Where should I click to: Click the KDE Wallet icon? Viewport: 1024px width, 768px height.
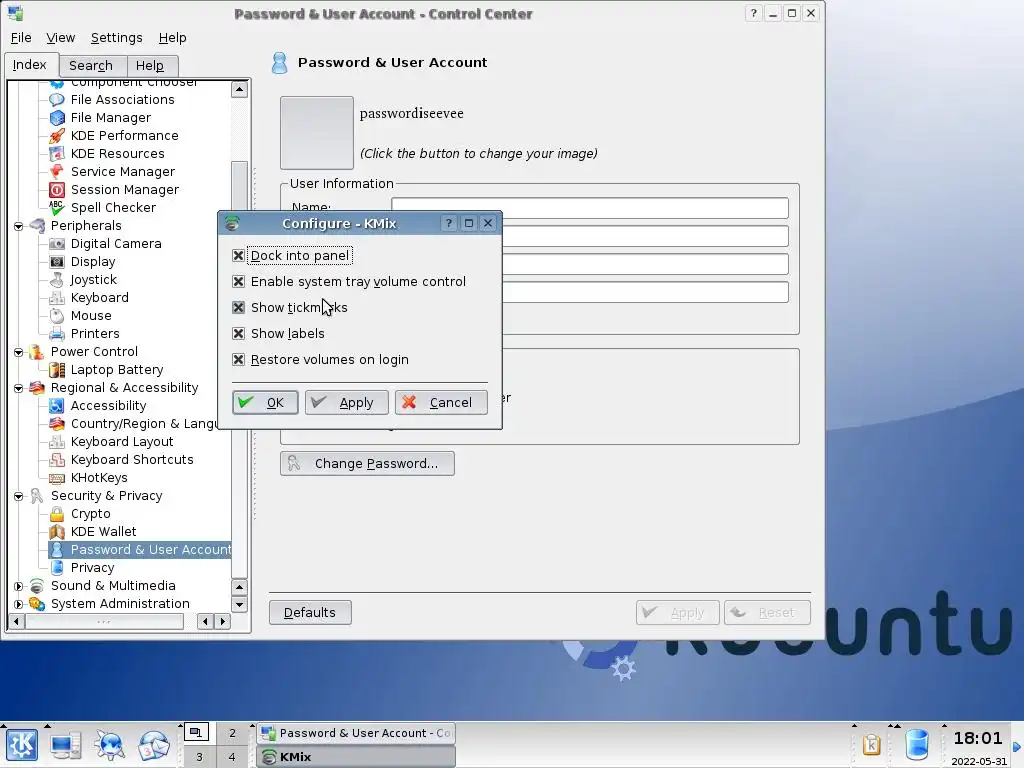(x=57, y=532)
